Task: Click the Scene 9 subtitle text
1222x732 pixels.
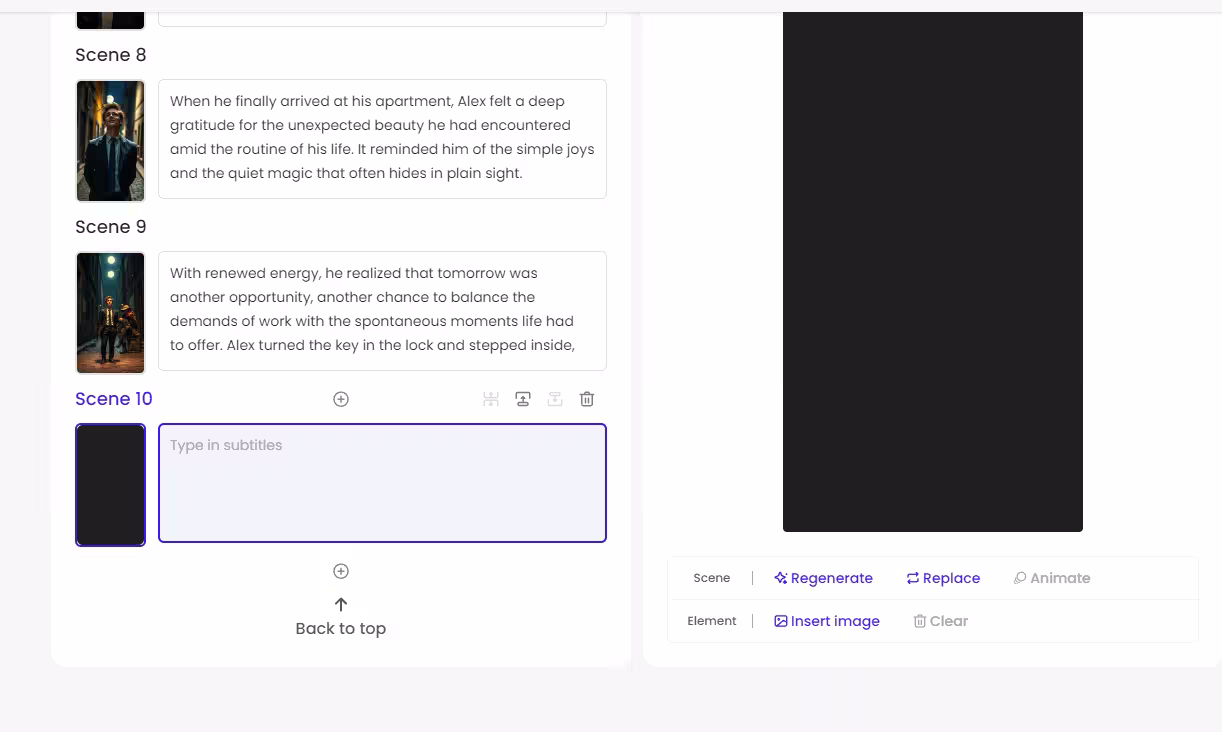Action: [382, 310]
